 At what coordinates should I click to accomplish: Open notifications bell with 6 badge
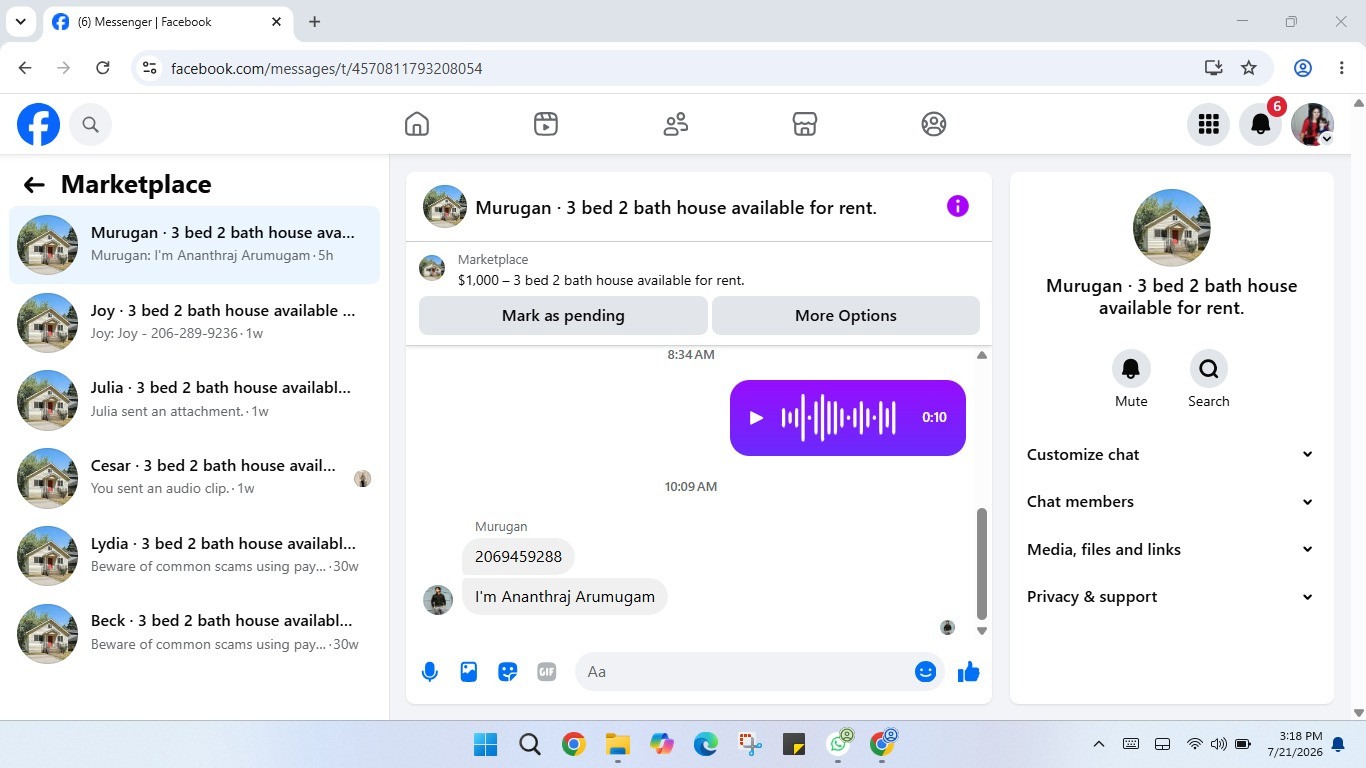coord(1261,124)
